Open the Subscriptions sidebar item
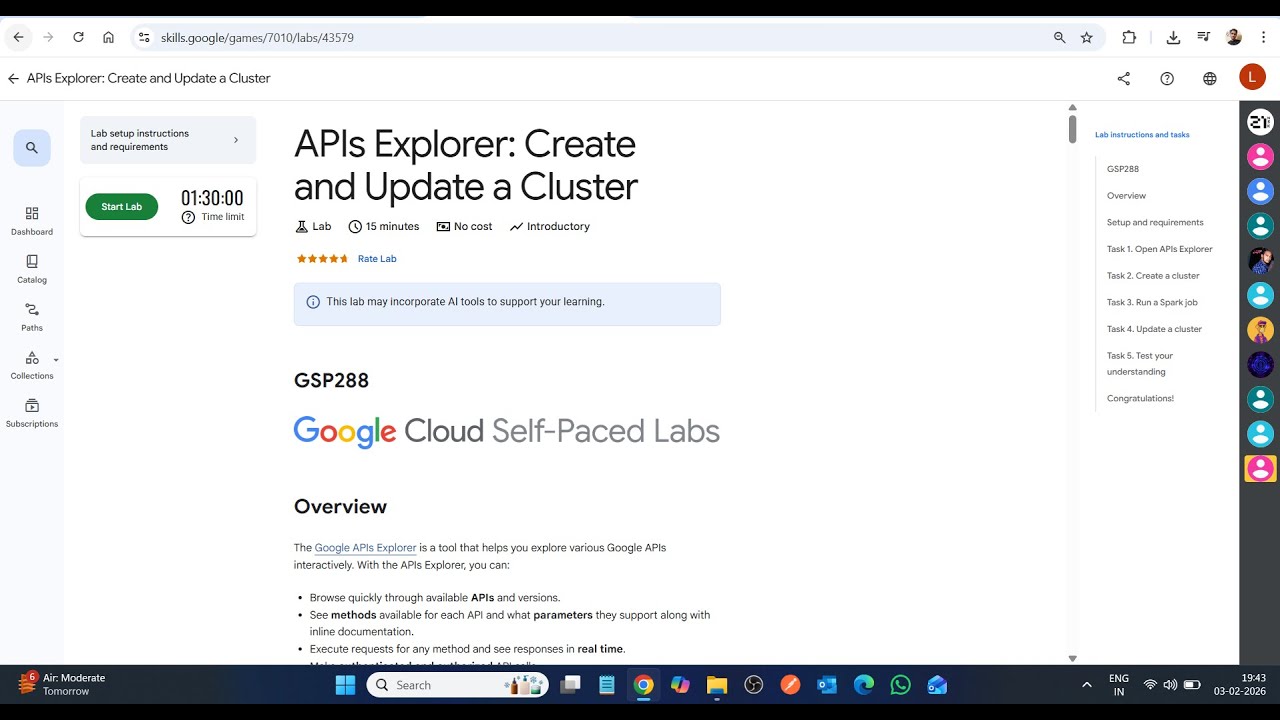 32,413
